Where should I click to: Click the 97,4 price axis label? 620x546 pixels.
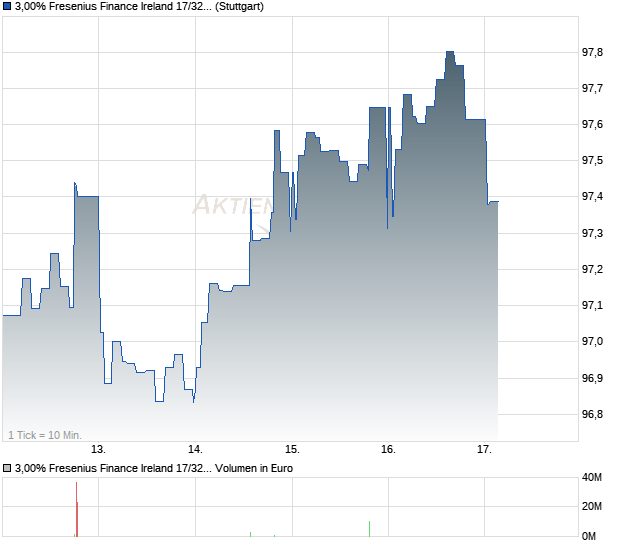point(592,196)
